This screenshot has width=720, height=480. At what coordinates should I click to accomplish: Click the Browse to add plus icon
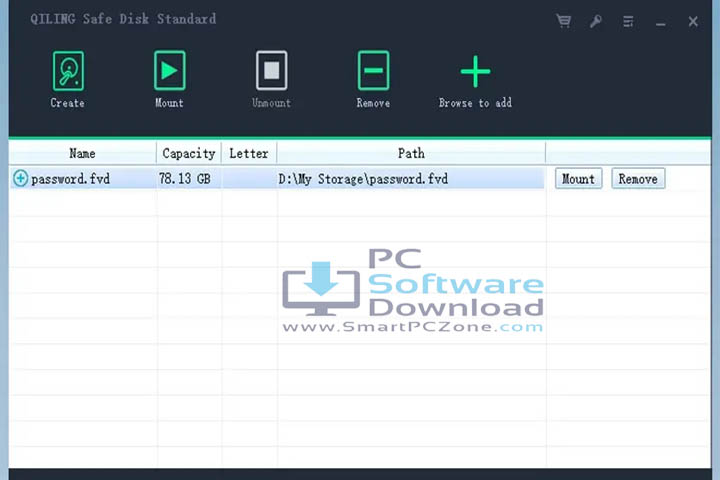pos(475,71)
